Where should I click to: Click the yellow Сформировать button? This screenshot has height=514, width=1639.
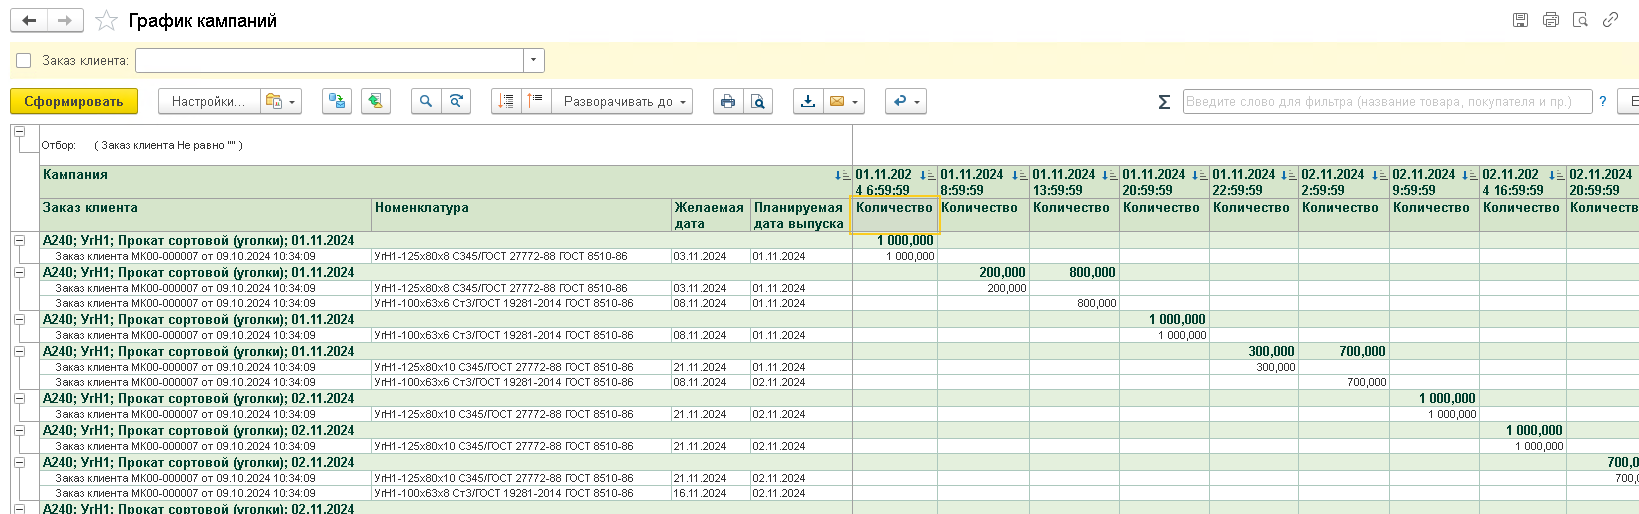74,102
